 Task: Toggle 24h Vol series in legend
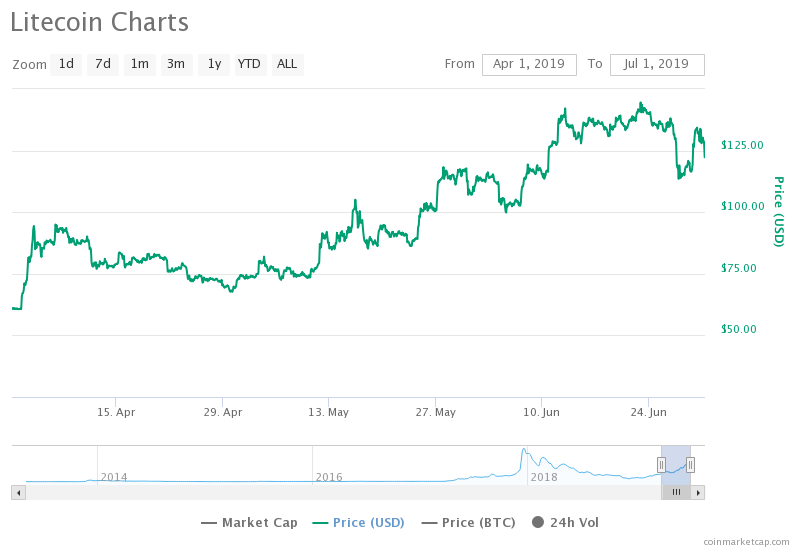tap(566, 522)
